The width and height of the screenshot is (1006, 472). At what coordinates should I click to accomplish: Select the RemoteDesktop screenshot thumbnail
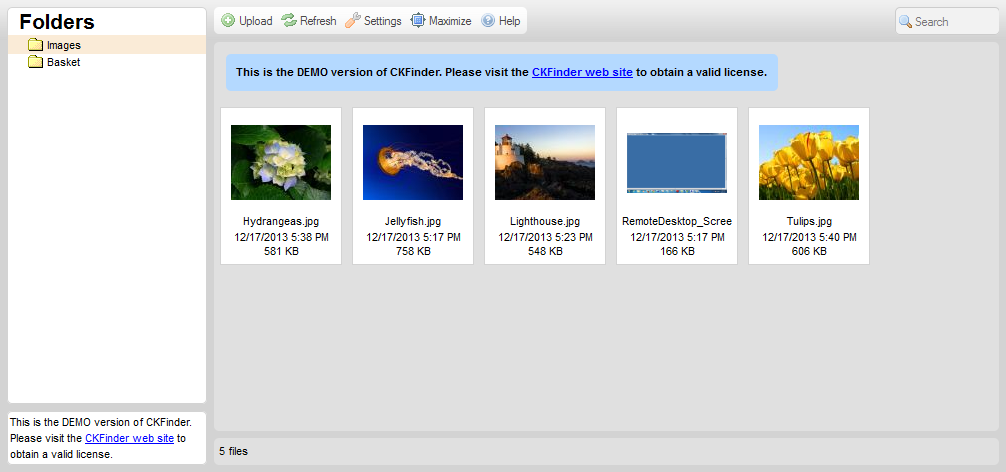pos(677,162)
